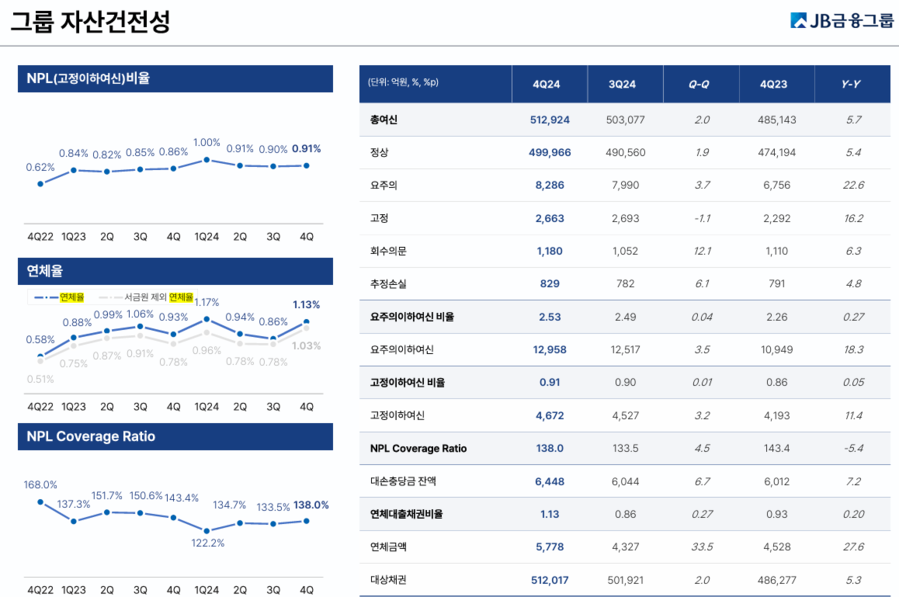
Task: Select the 33.5 Q-Q value for 연체금액
Action: (x=700, y=547)
